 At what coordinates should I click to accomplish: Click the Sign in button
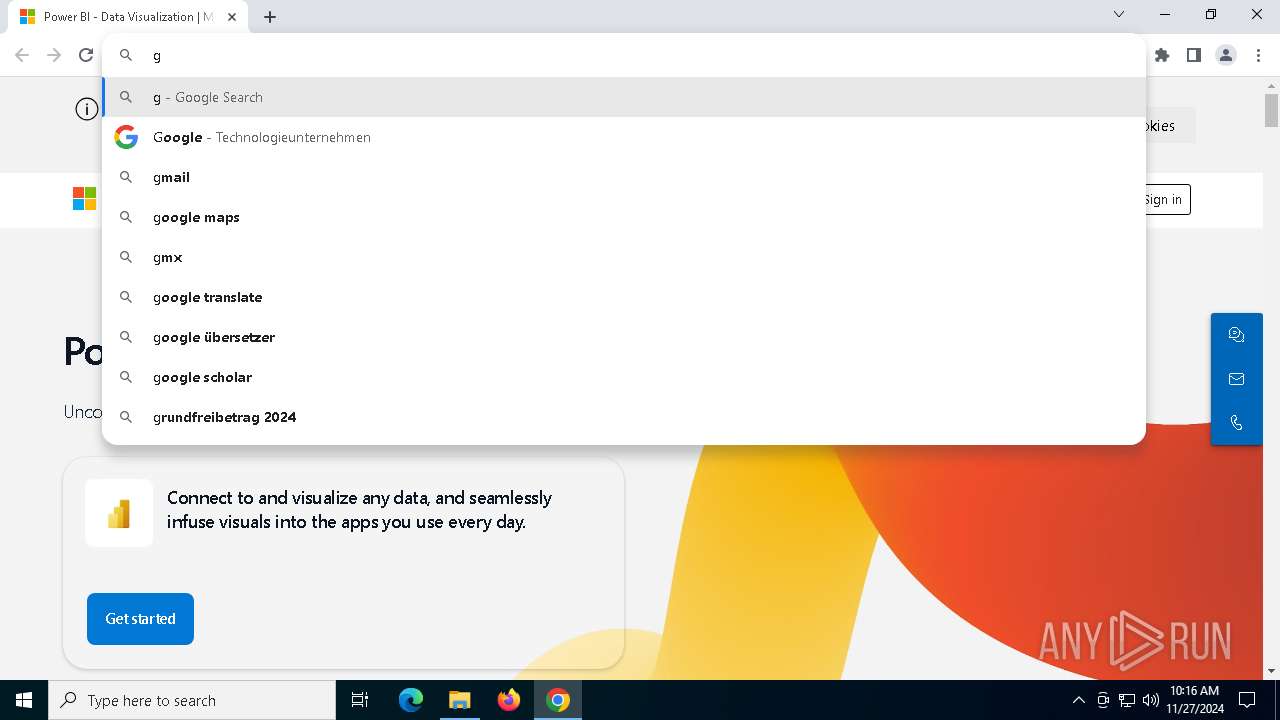pyautogui.click(x=1167, y=199)
